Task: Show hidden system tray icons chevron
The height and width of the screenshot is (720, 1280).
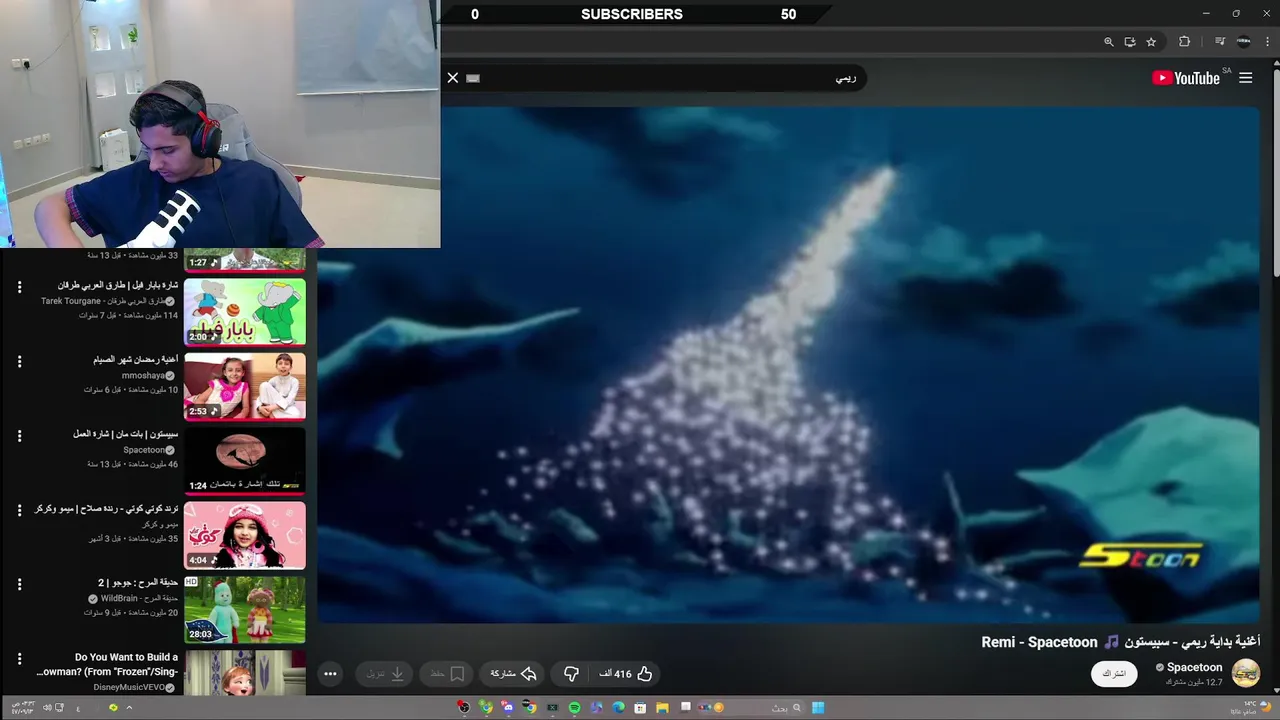Action: 129,708
